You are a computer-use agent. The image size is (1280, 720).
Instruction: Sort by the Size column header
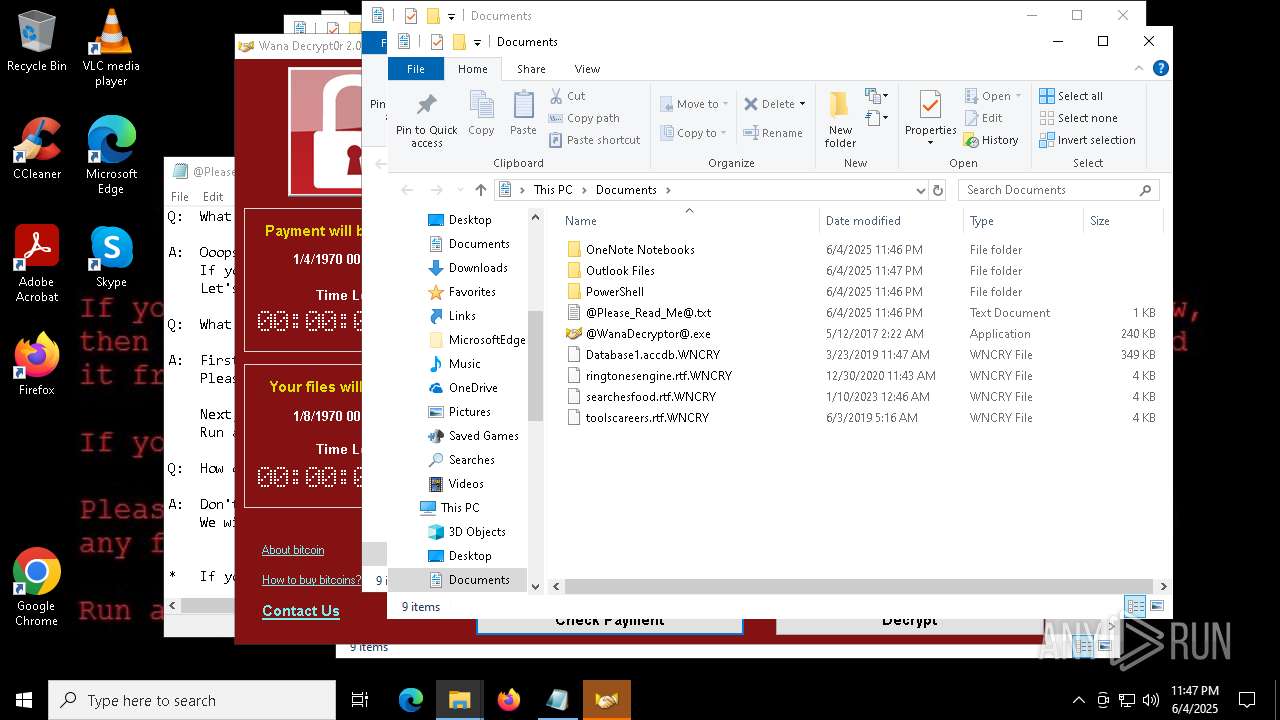(x=1123, y=221)
